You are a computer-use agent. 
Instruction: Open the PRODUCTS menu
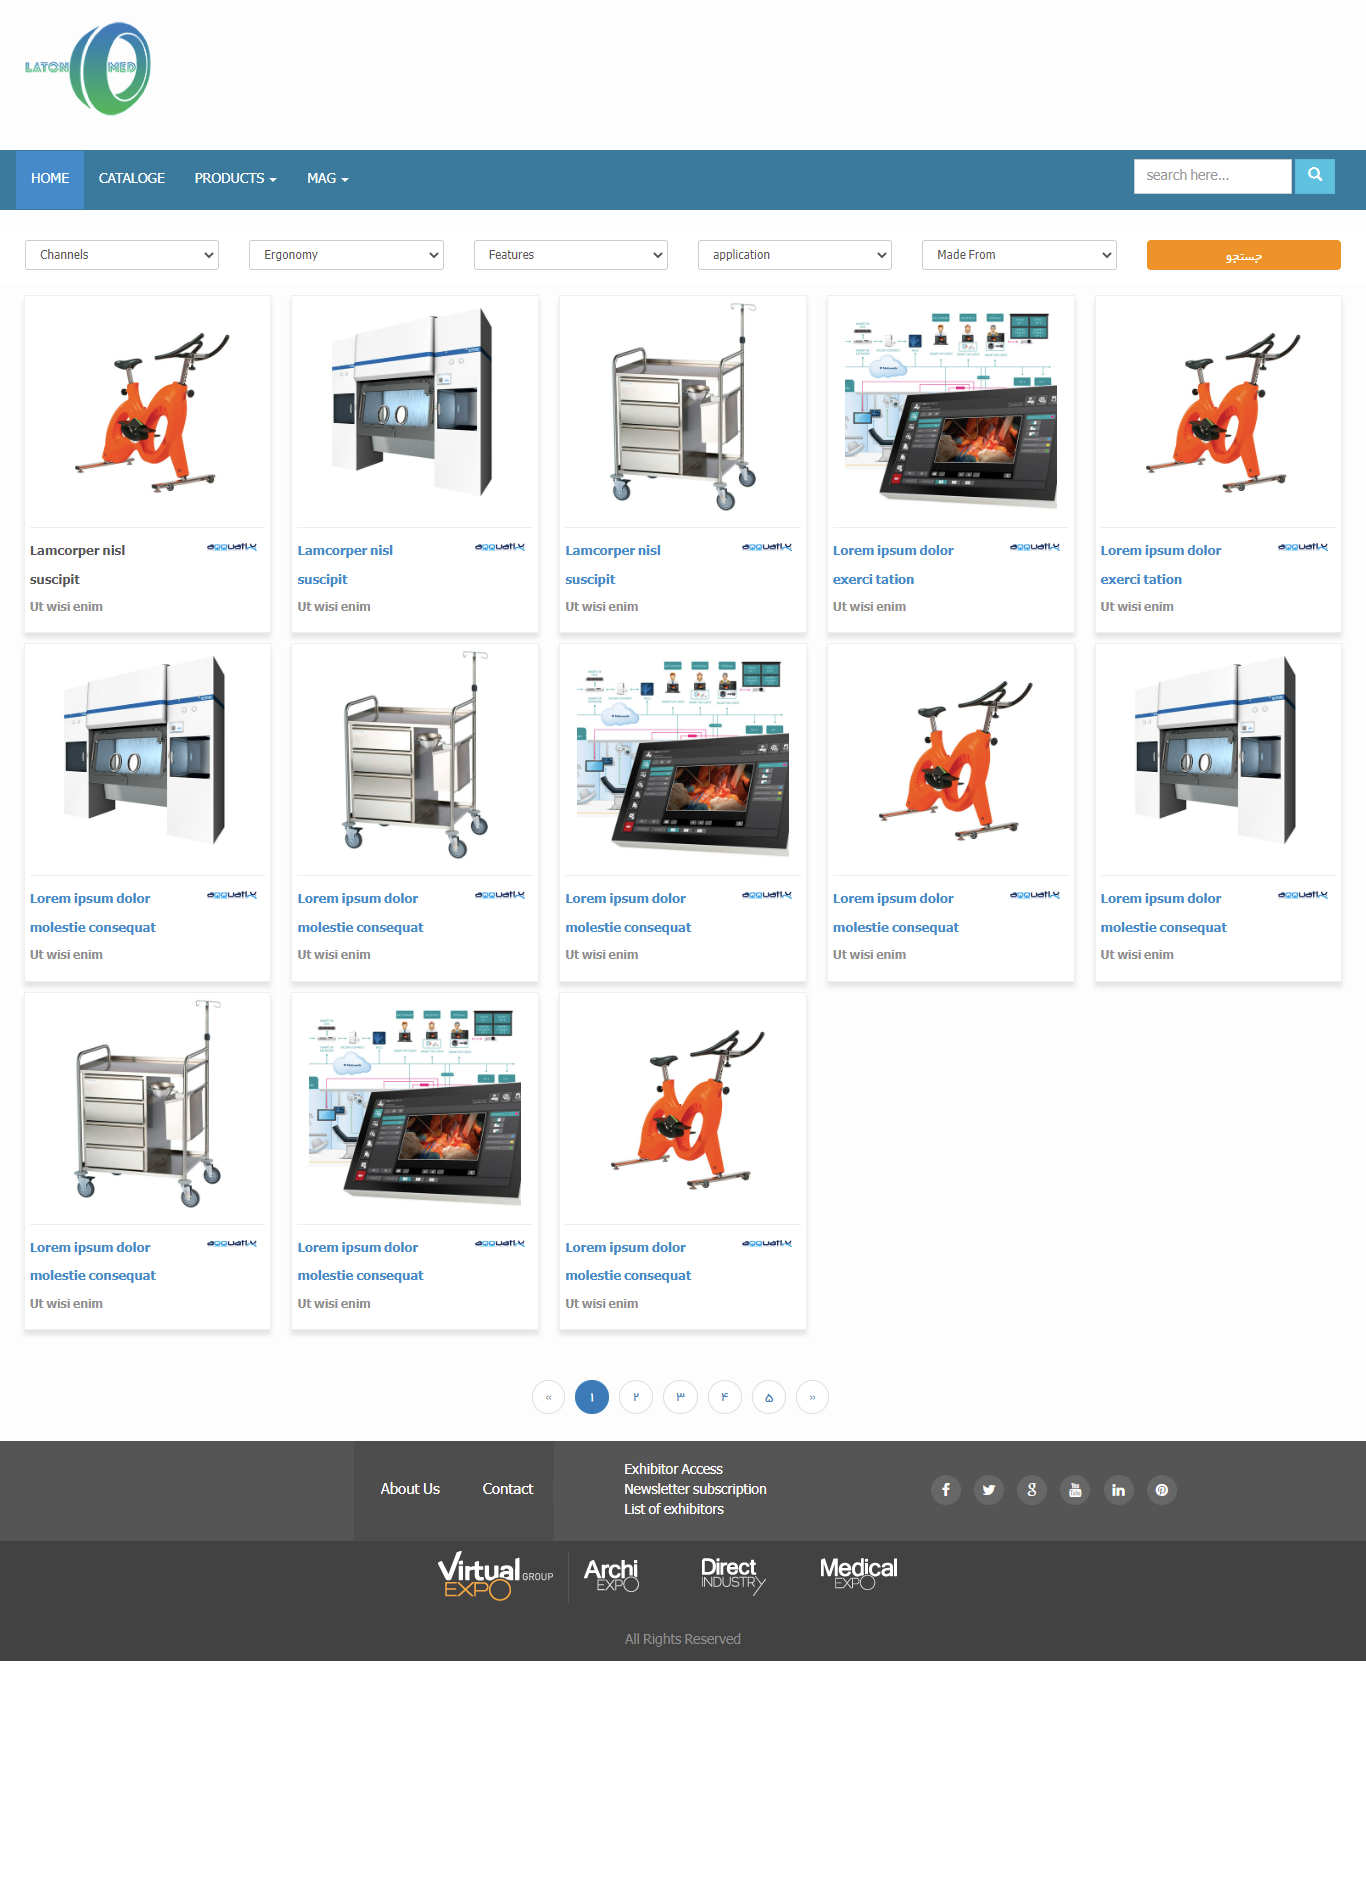(235, 179)
